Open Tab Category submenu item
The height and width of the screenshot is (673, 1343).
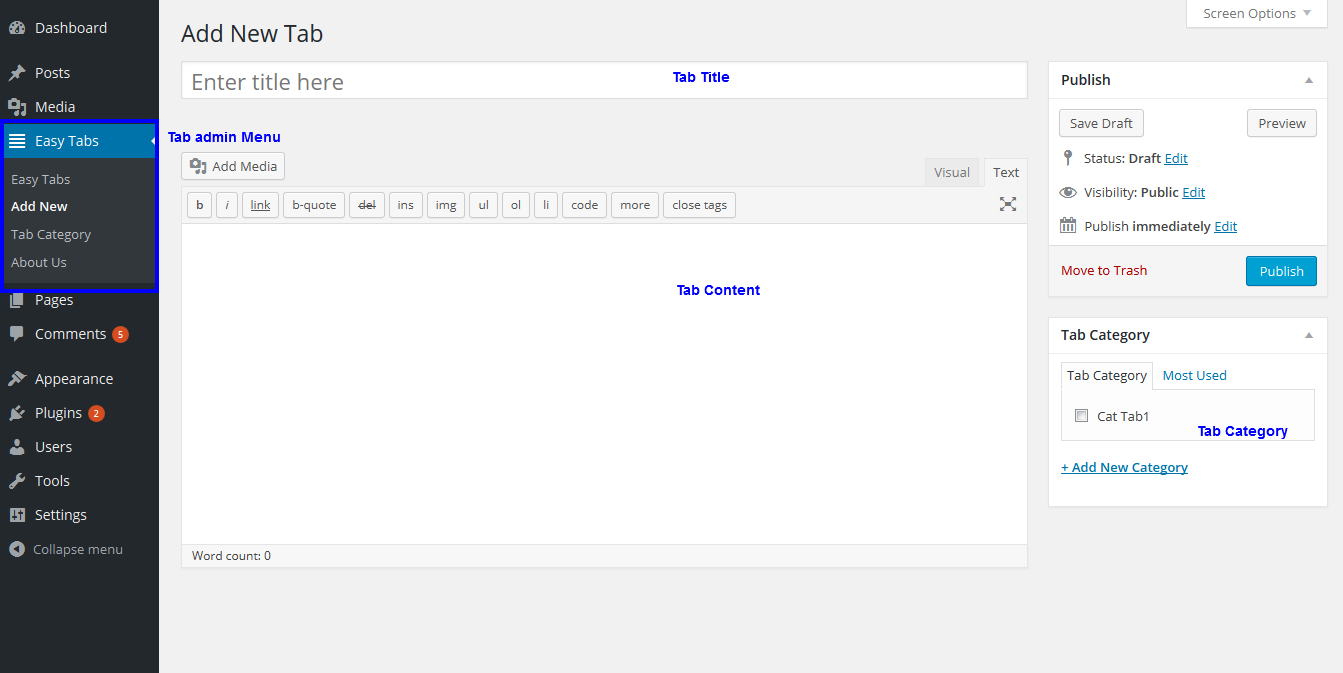[51, 234]
